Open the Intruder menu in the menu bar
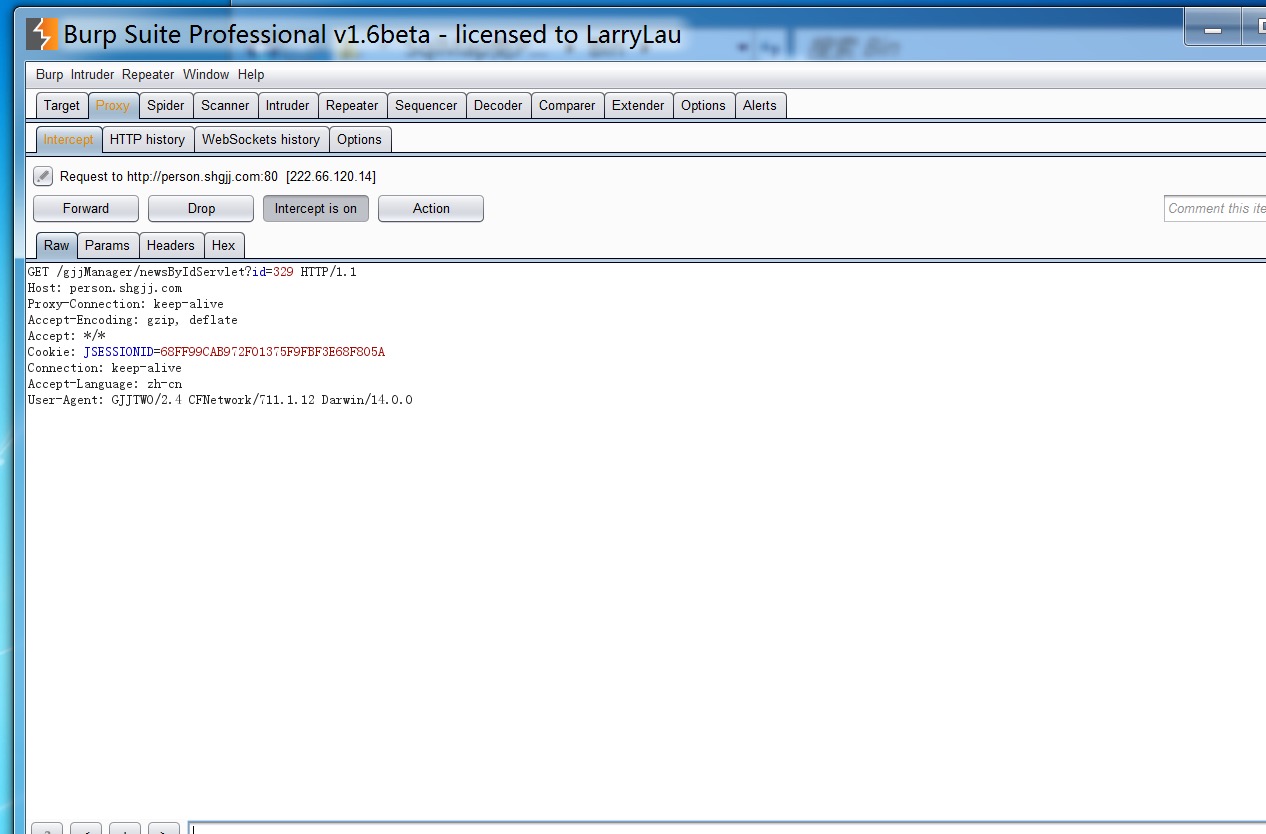 tap(93, 74)
